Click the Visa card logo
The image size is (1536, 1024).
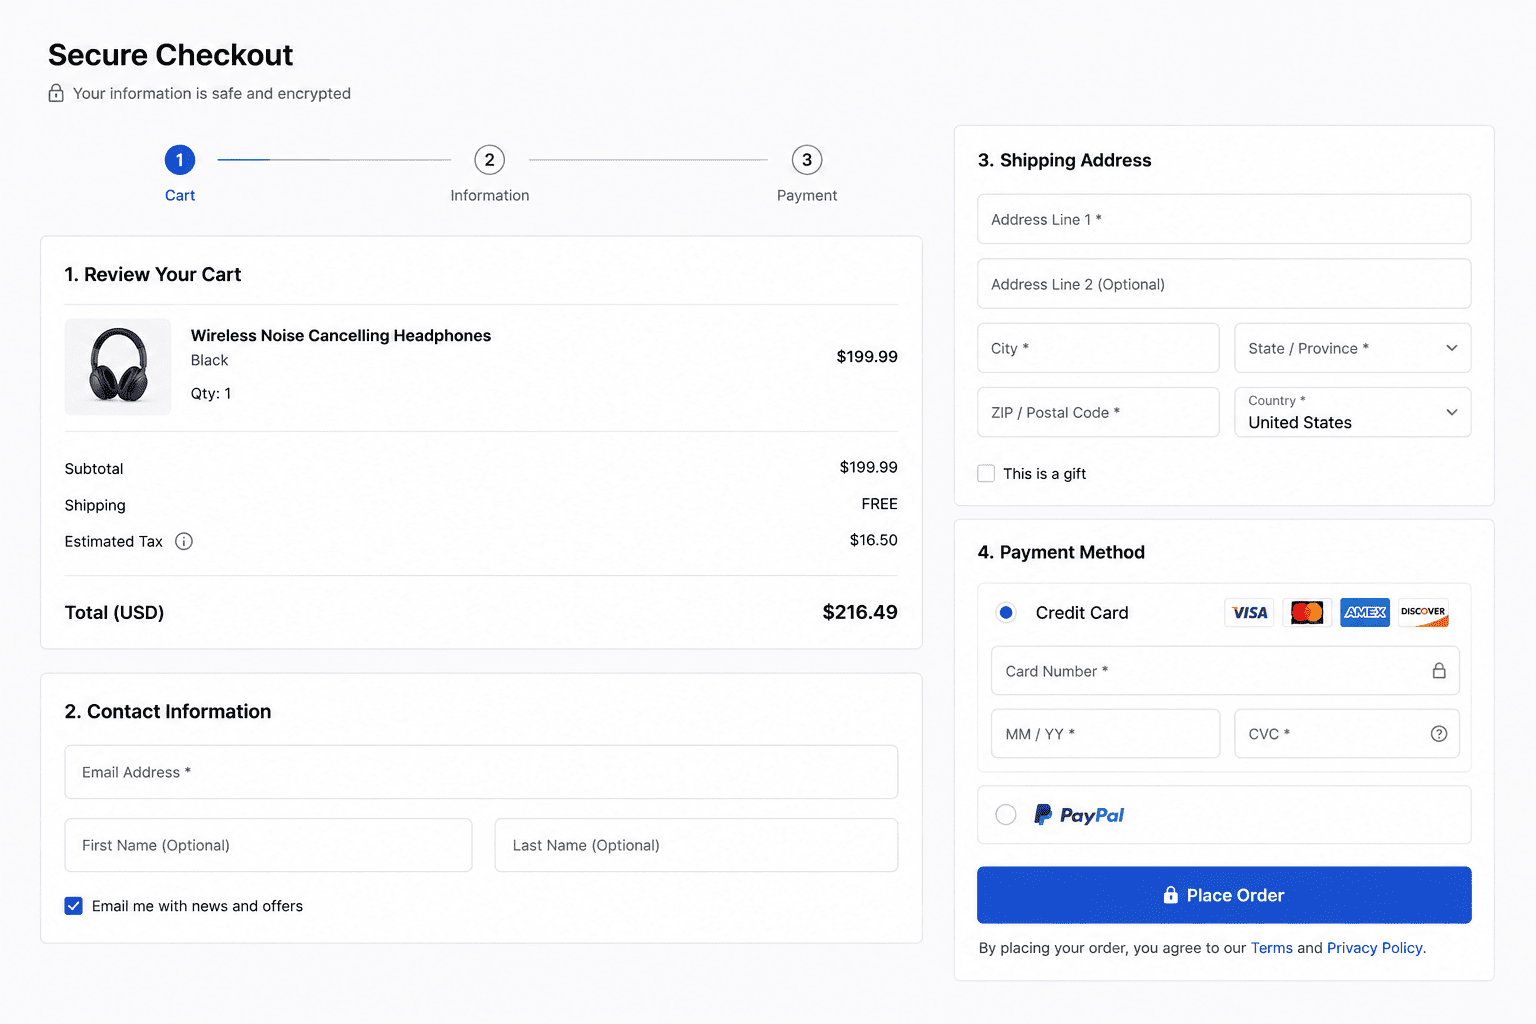coord(1249,612)
